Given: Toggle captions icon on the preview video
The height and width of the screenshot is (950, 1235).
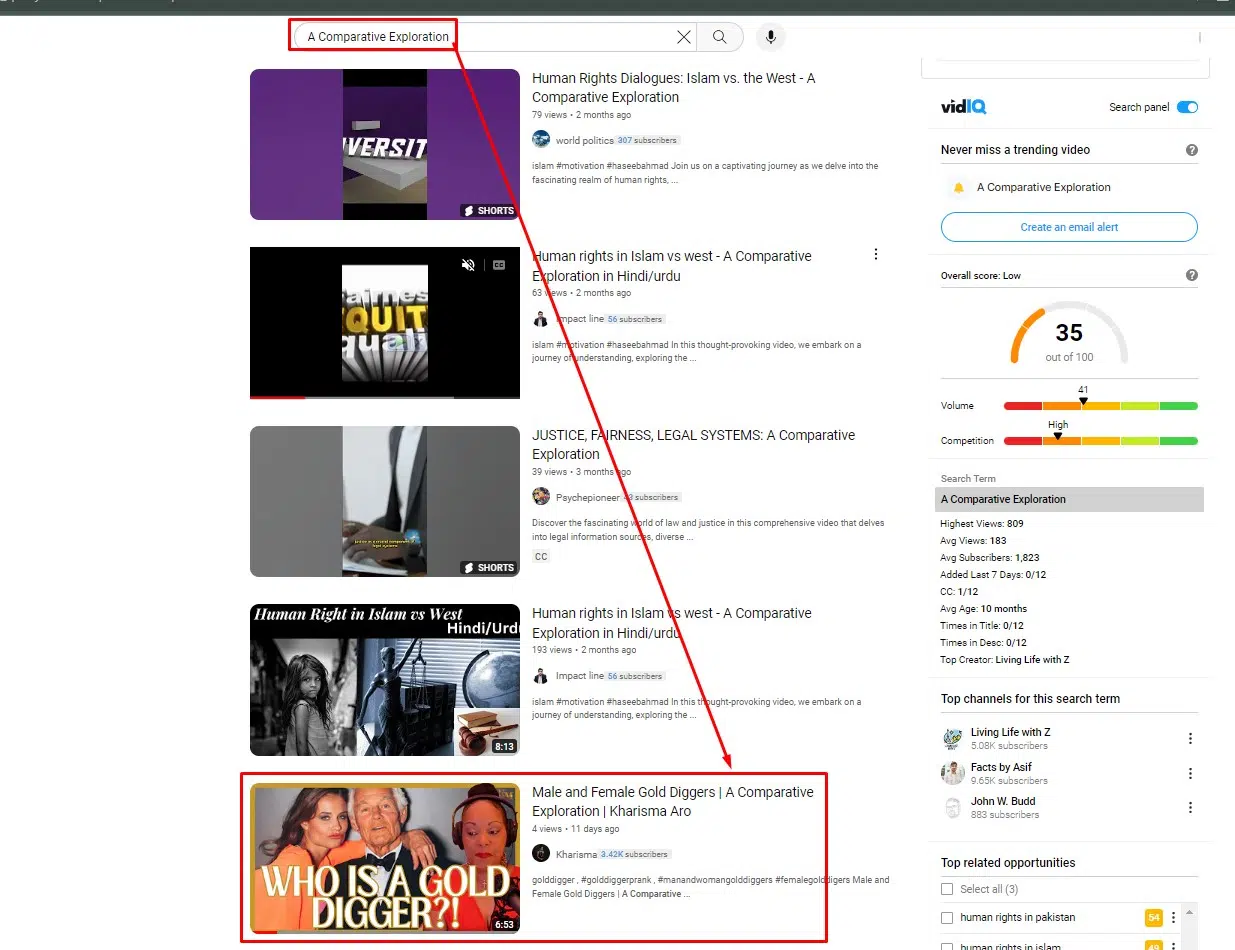Looking at the screenshot, I should [499, 265].
